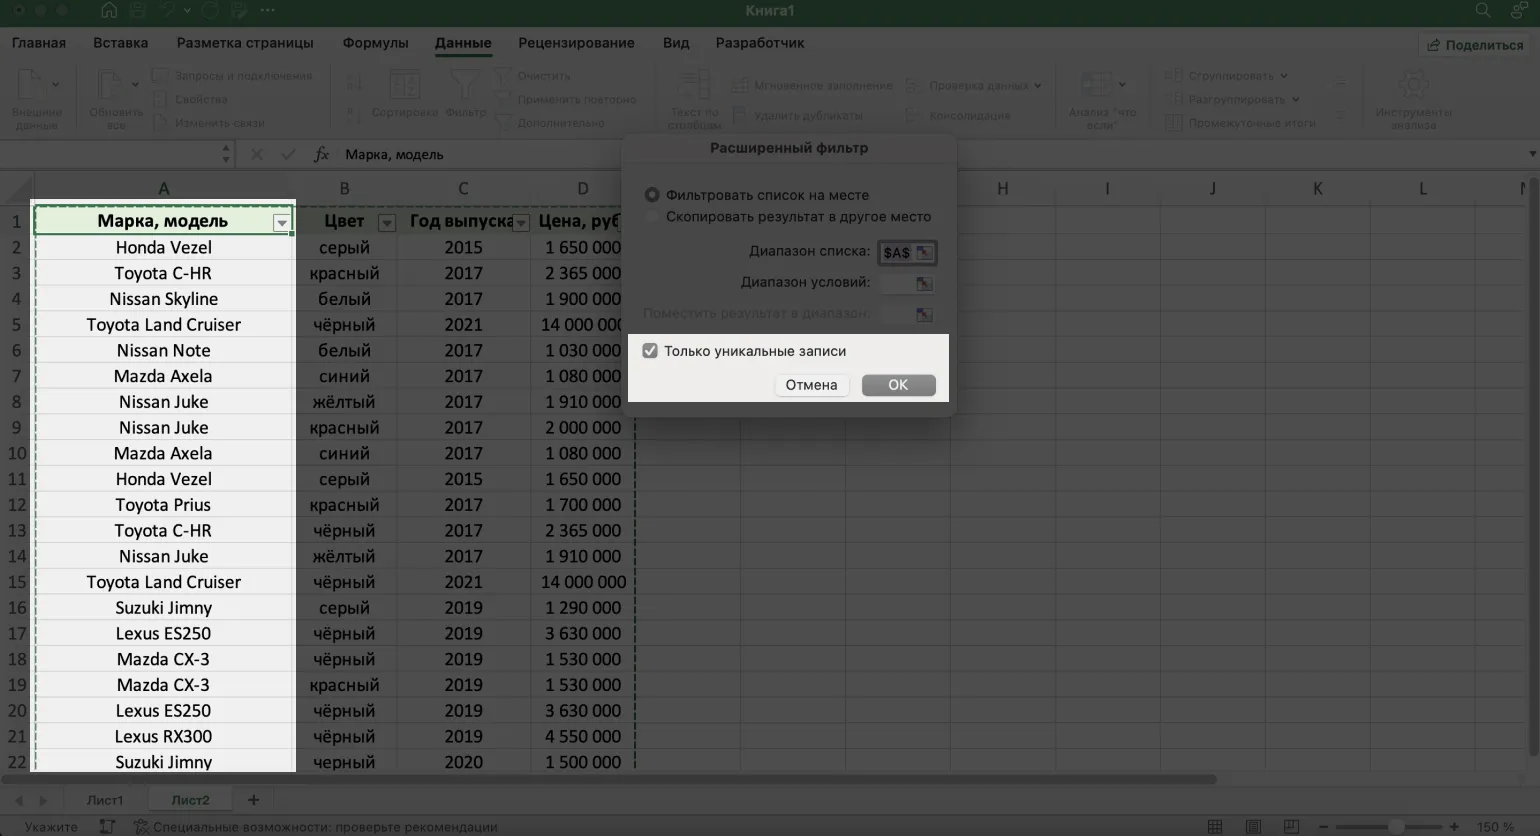
Task: Expand filter dropdown for Год выпуска header
Action: click(x=521, y=223)
